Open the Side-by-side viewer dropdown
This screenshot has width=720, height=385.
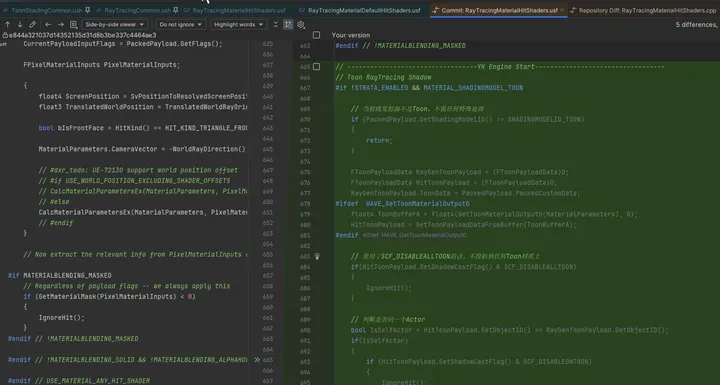point(114,24)
